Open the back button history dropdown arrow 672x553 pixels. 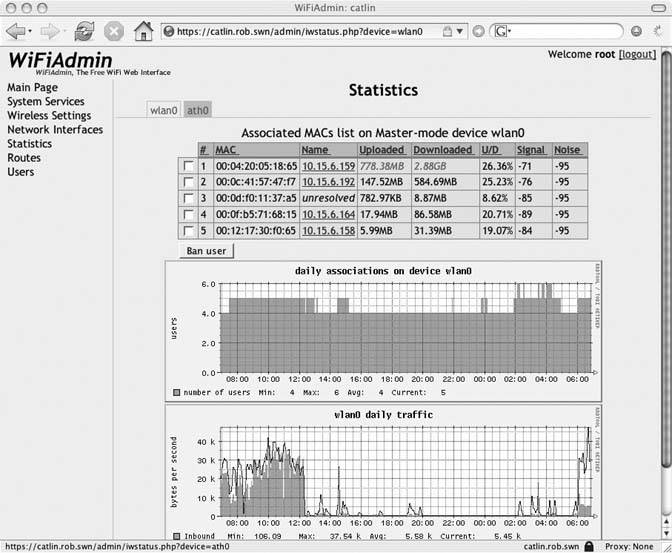30,32
